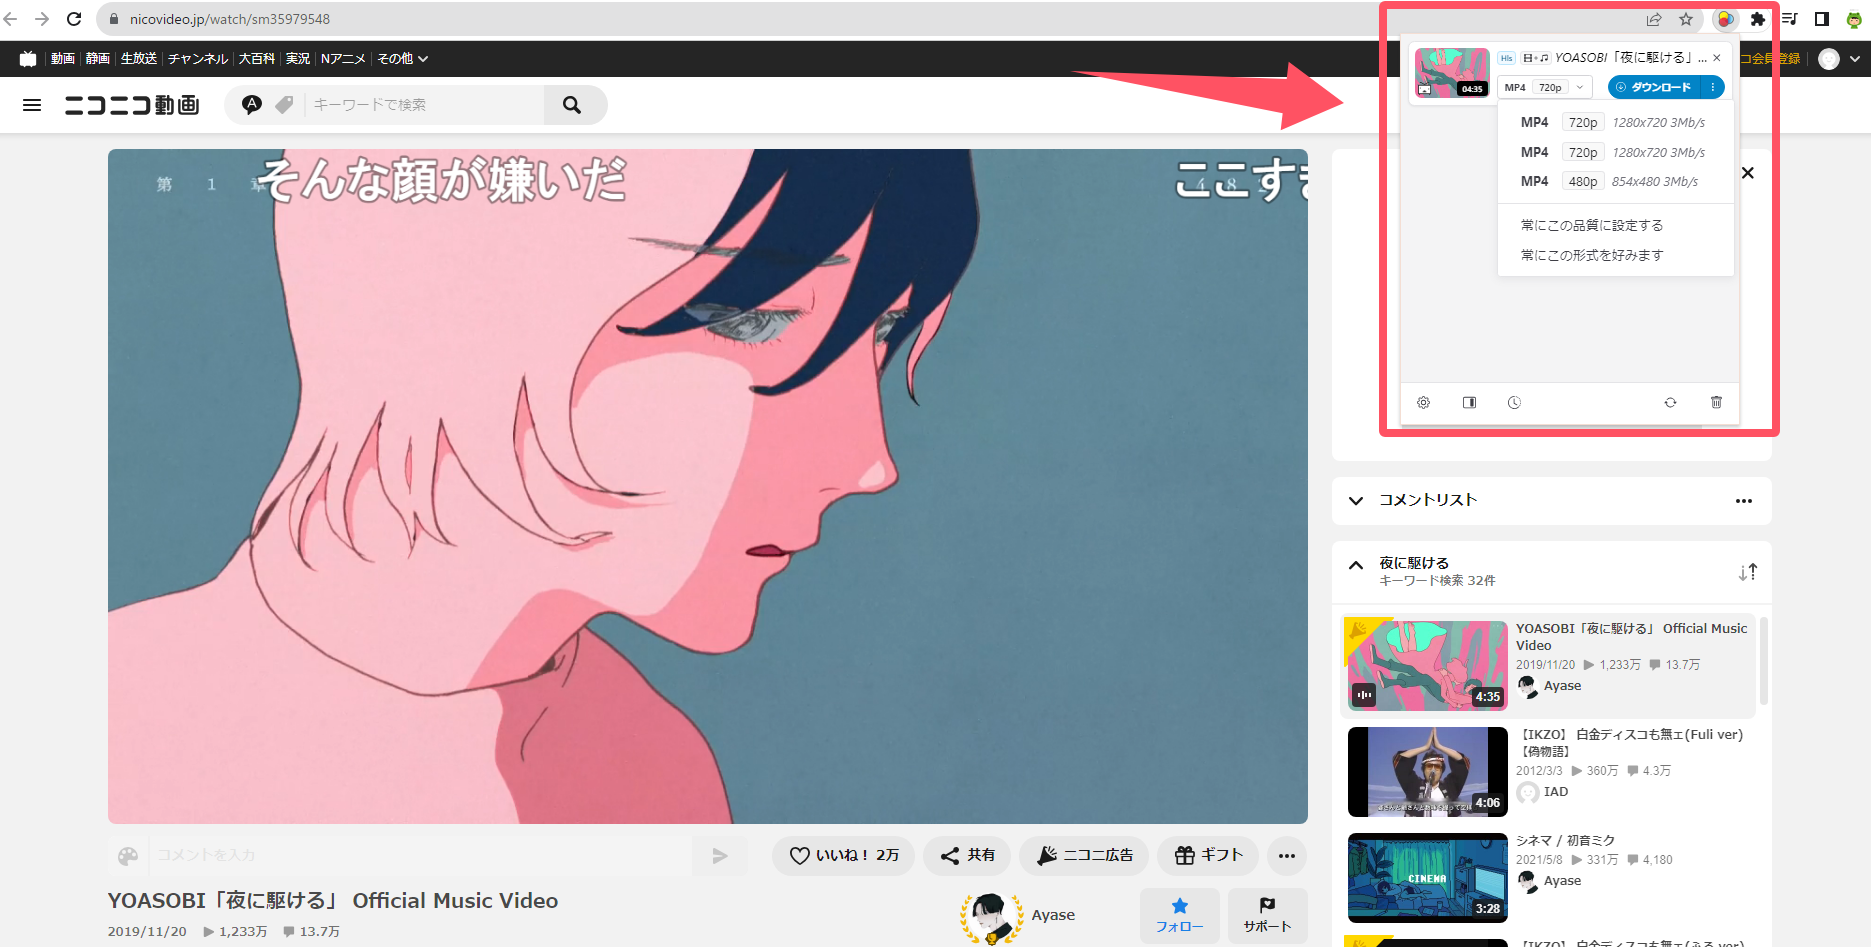
Task: Open the kebab menu beside ダウンロード
Action: coord(1713,87)
